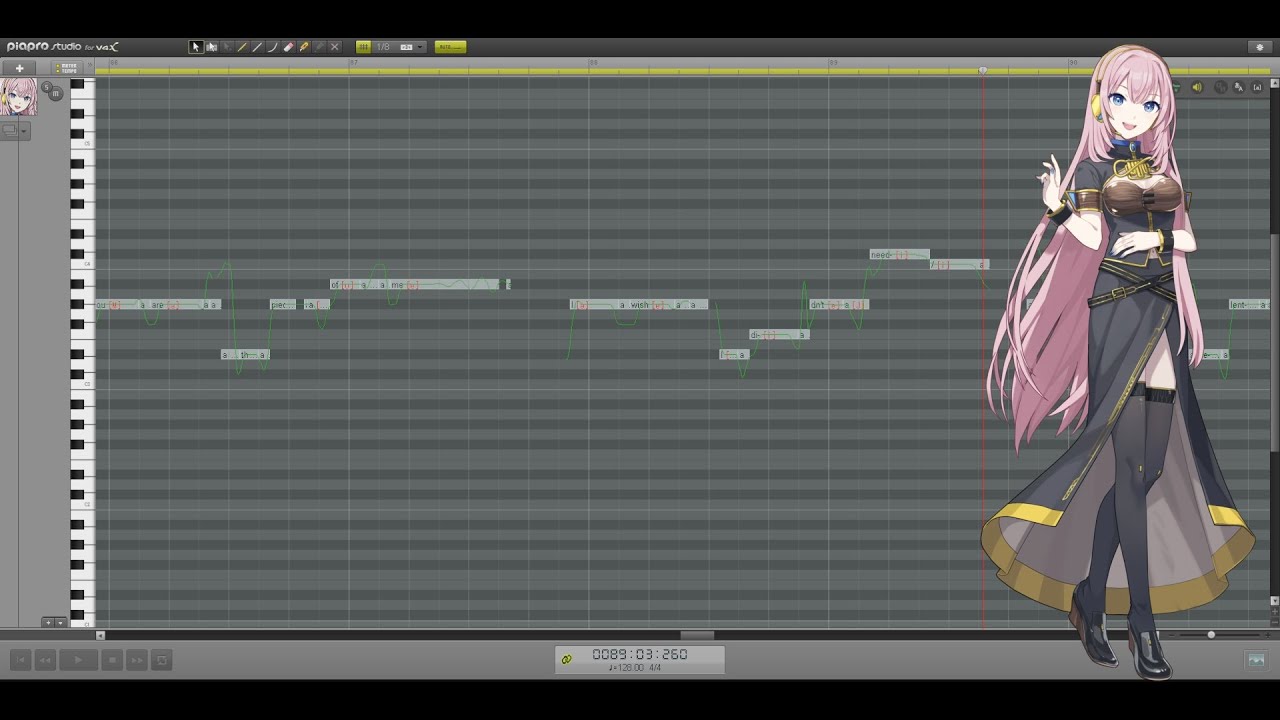1280x720 pixels.
Task: Click the [a] phoneme display icon
Action: pos(1258,87)
